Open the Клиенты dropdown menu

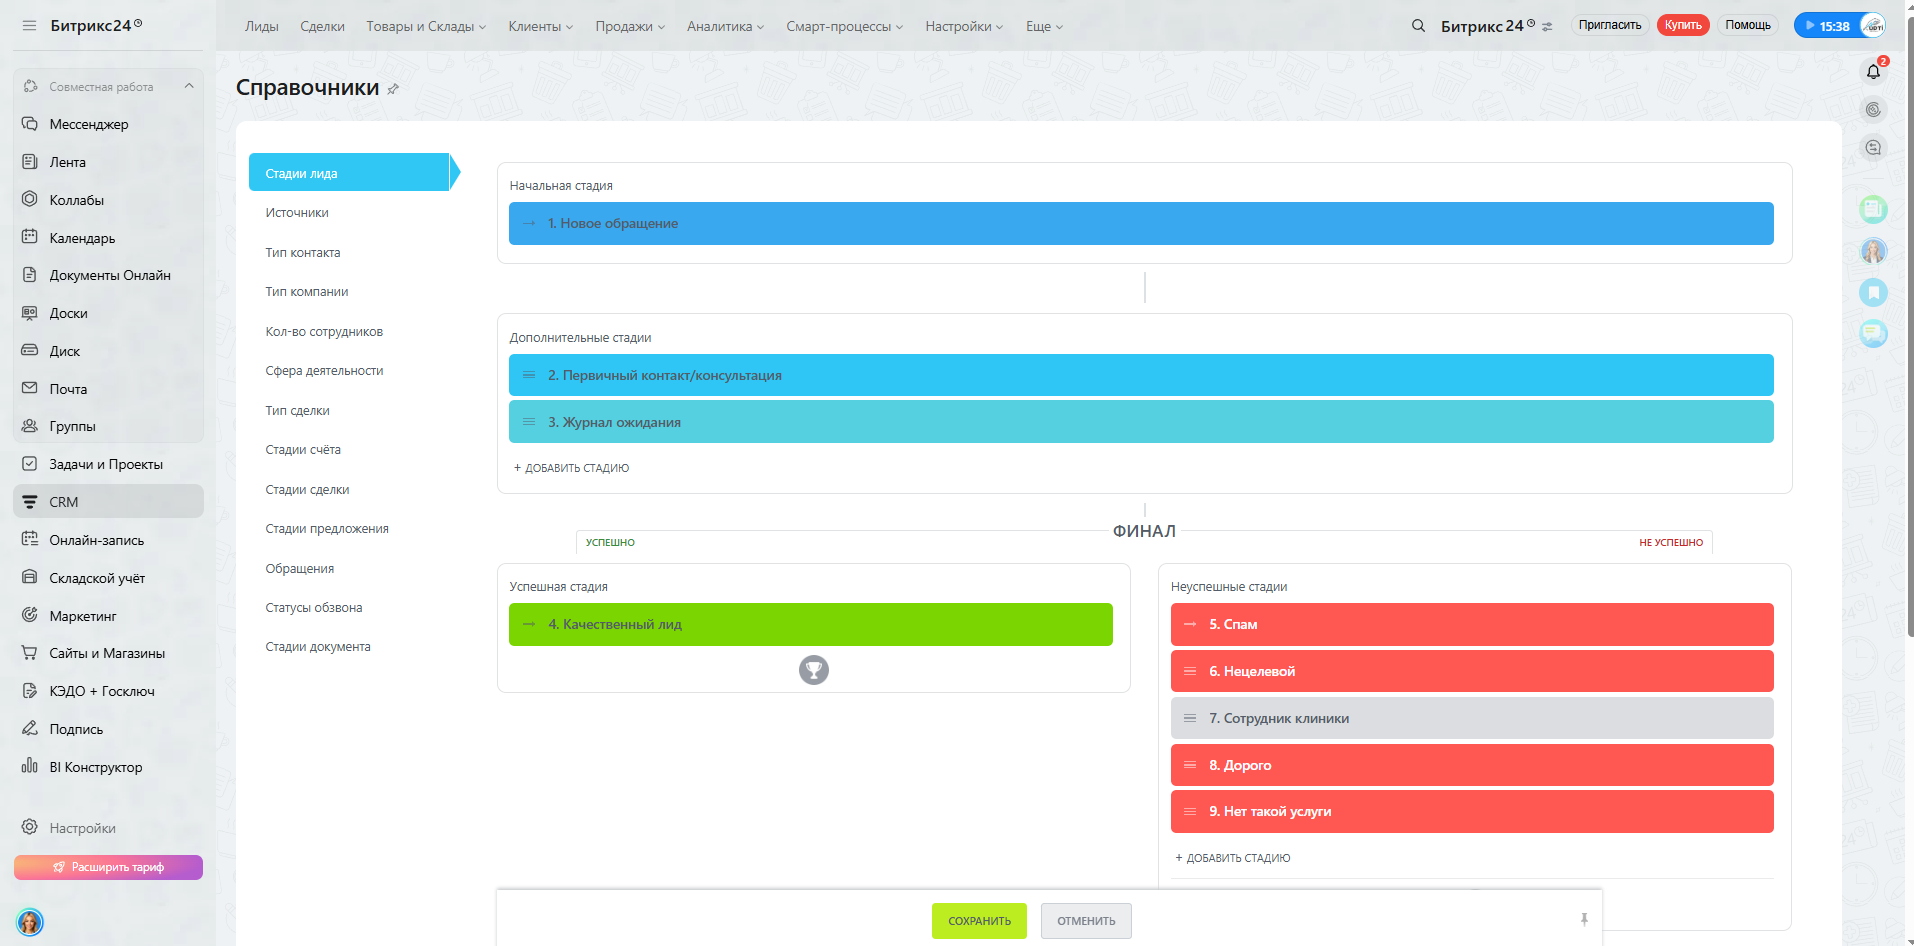(541, 27)
